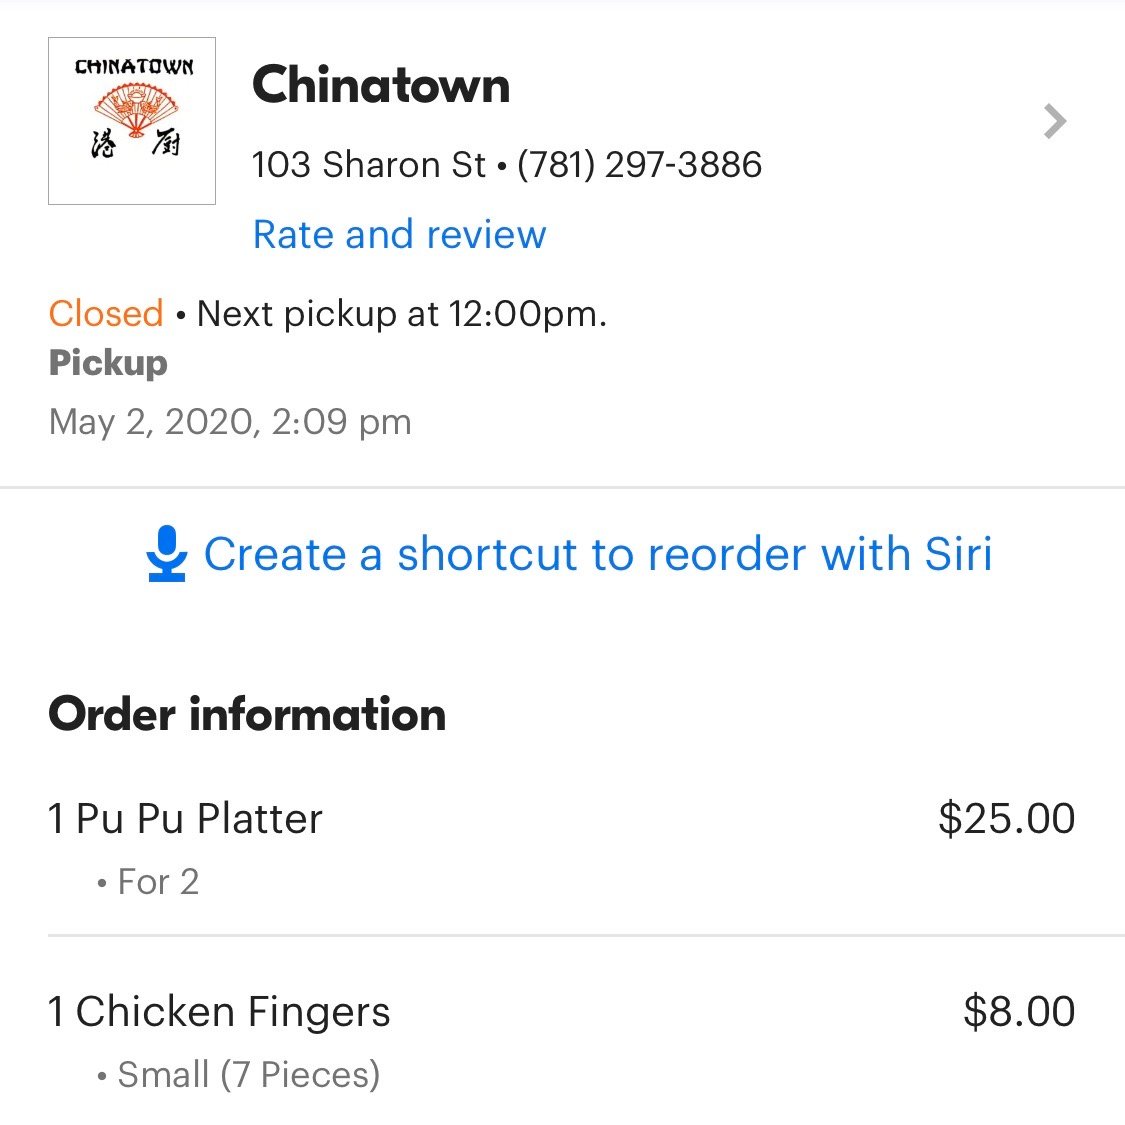Create a shortcut to reorder with Siri
The height and width of the screenshot is (1125, 1125).
[x=597, y=554]
